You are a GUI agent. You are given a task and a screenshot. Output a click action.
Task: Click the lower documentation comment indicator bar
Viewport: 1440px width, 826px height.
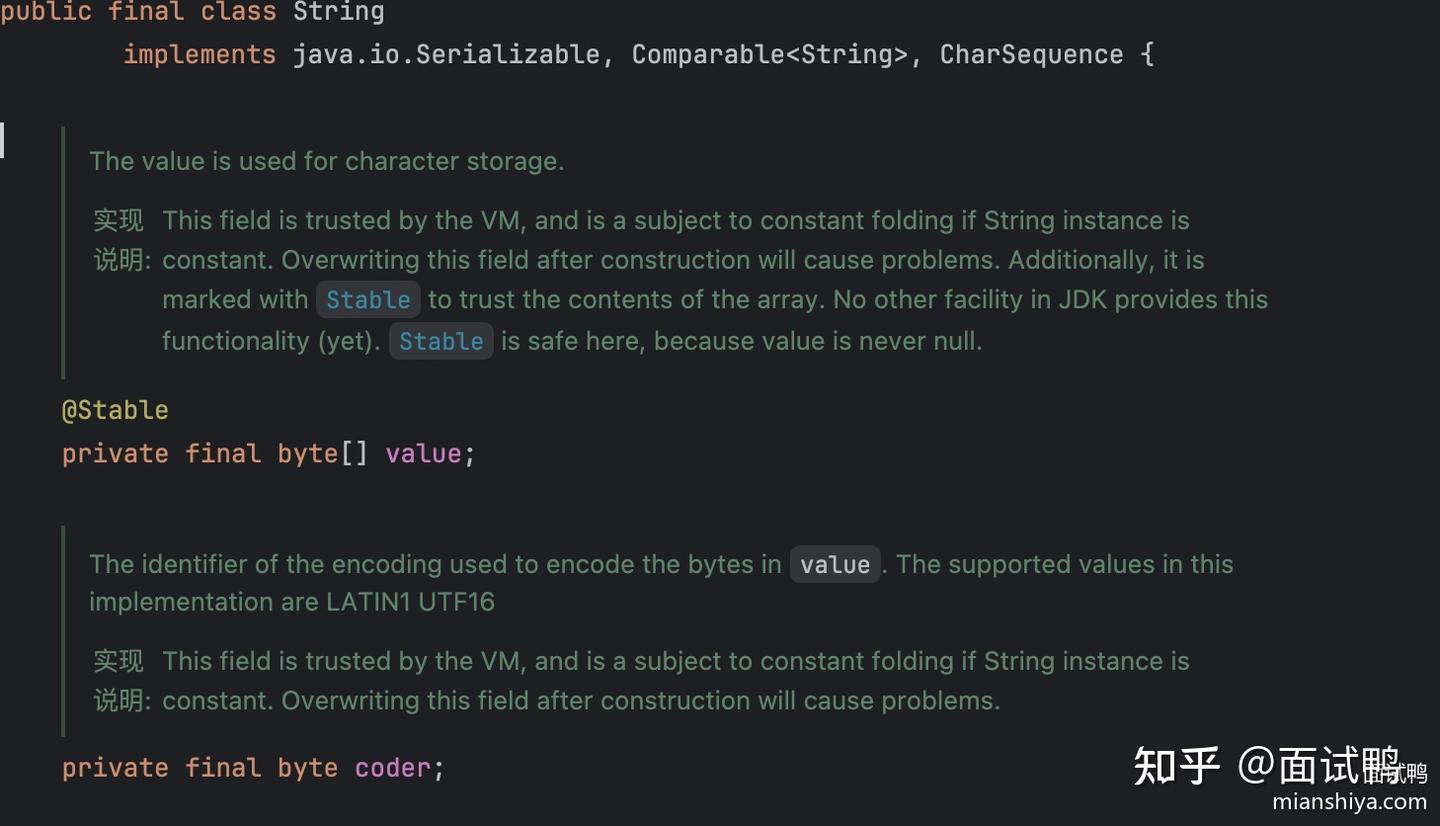pos(63,630)
